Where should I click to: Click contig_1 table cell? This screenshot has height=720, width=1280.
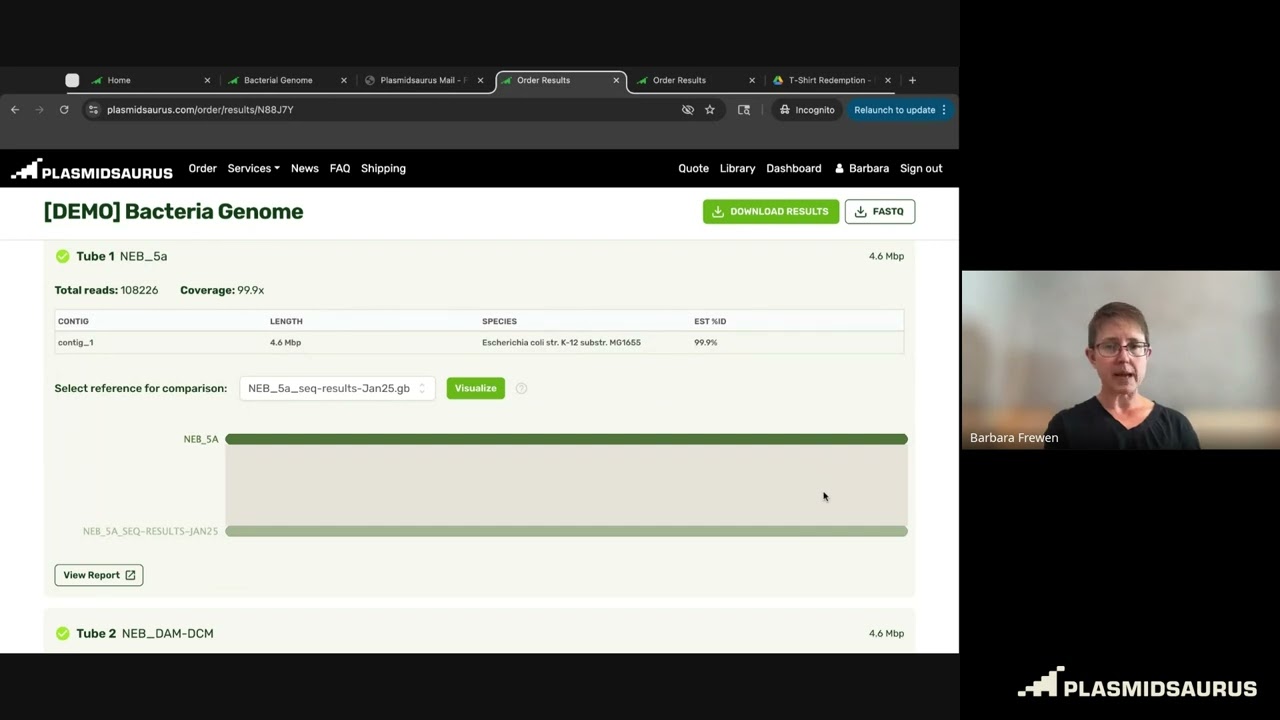[76, 342]
